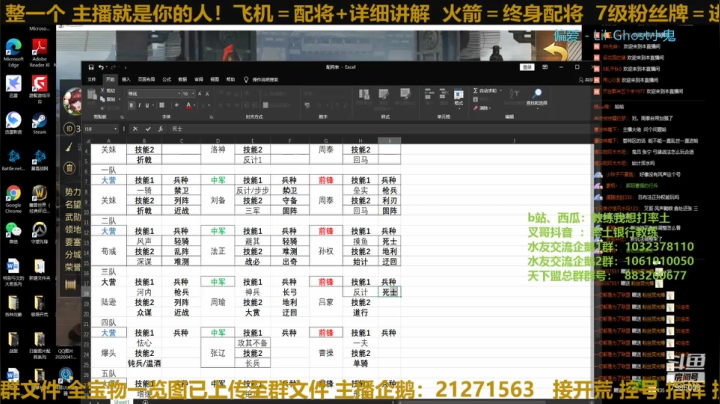Viewport: 720px width, 404px height.
Task: Select the cell 刘备 in the sheet
Action: [x=218, y=200]
